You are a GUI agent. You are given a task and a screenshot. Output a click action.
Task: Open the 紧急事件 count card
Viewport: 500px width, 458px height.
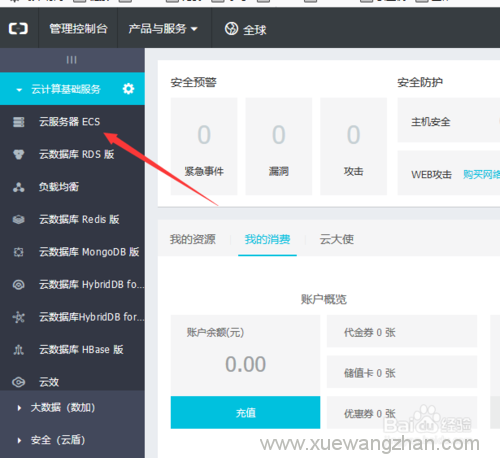point(204,146)
